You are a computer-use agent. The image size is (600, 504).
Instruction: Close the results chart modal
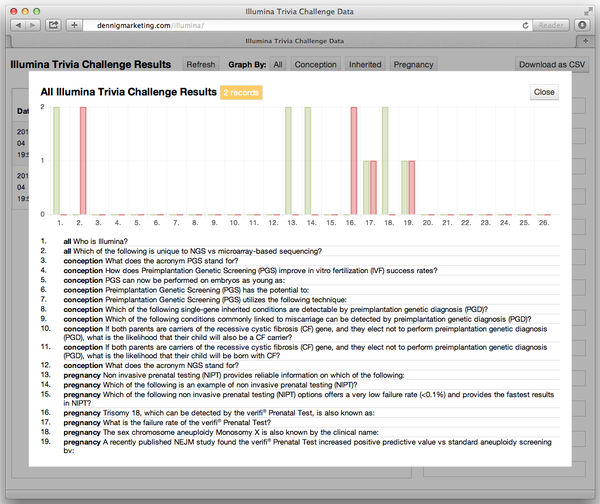544,92
